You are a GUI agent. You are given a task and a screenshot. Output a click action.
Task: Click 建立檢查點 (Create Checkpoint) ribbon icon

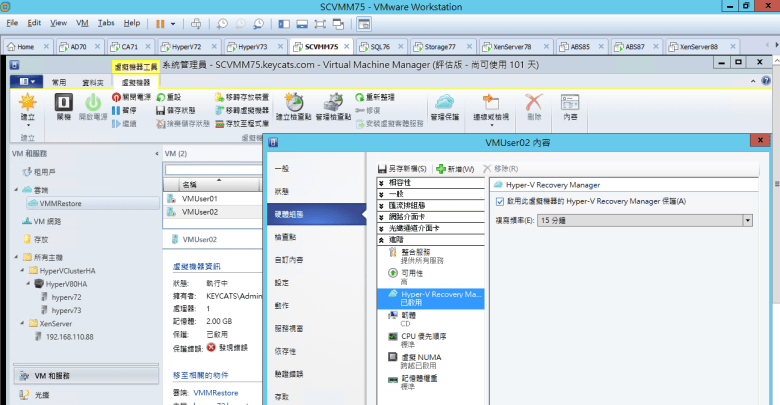tap(294, 103)
